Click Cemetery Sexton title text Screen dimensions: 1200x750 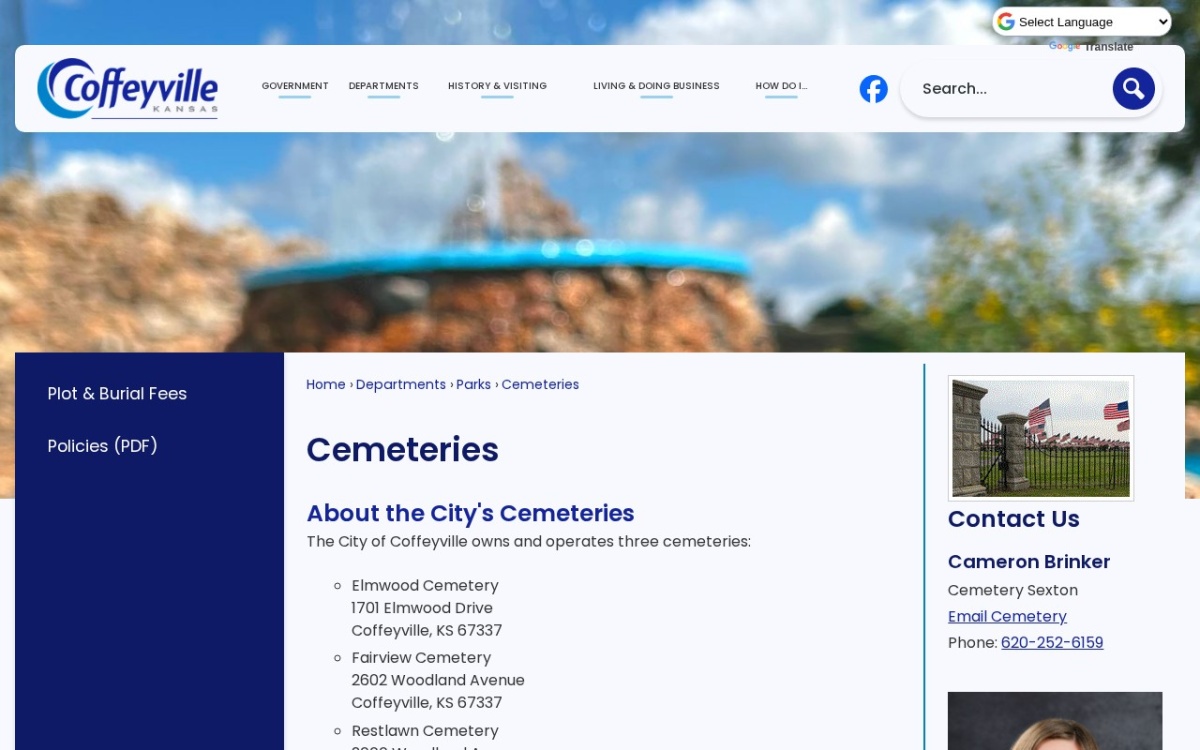[1013, 591]
